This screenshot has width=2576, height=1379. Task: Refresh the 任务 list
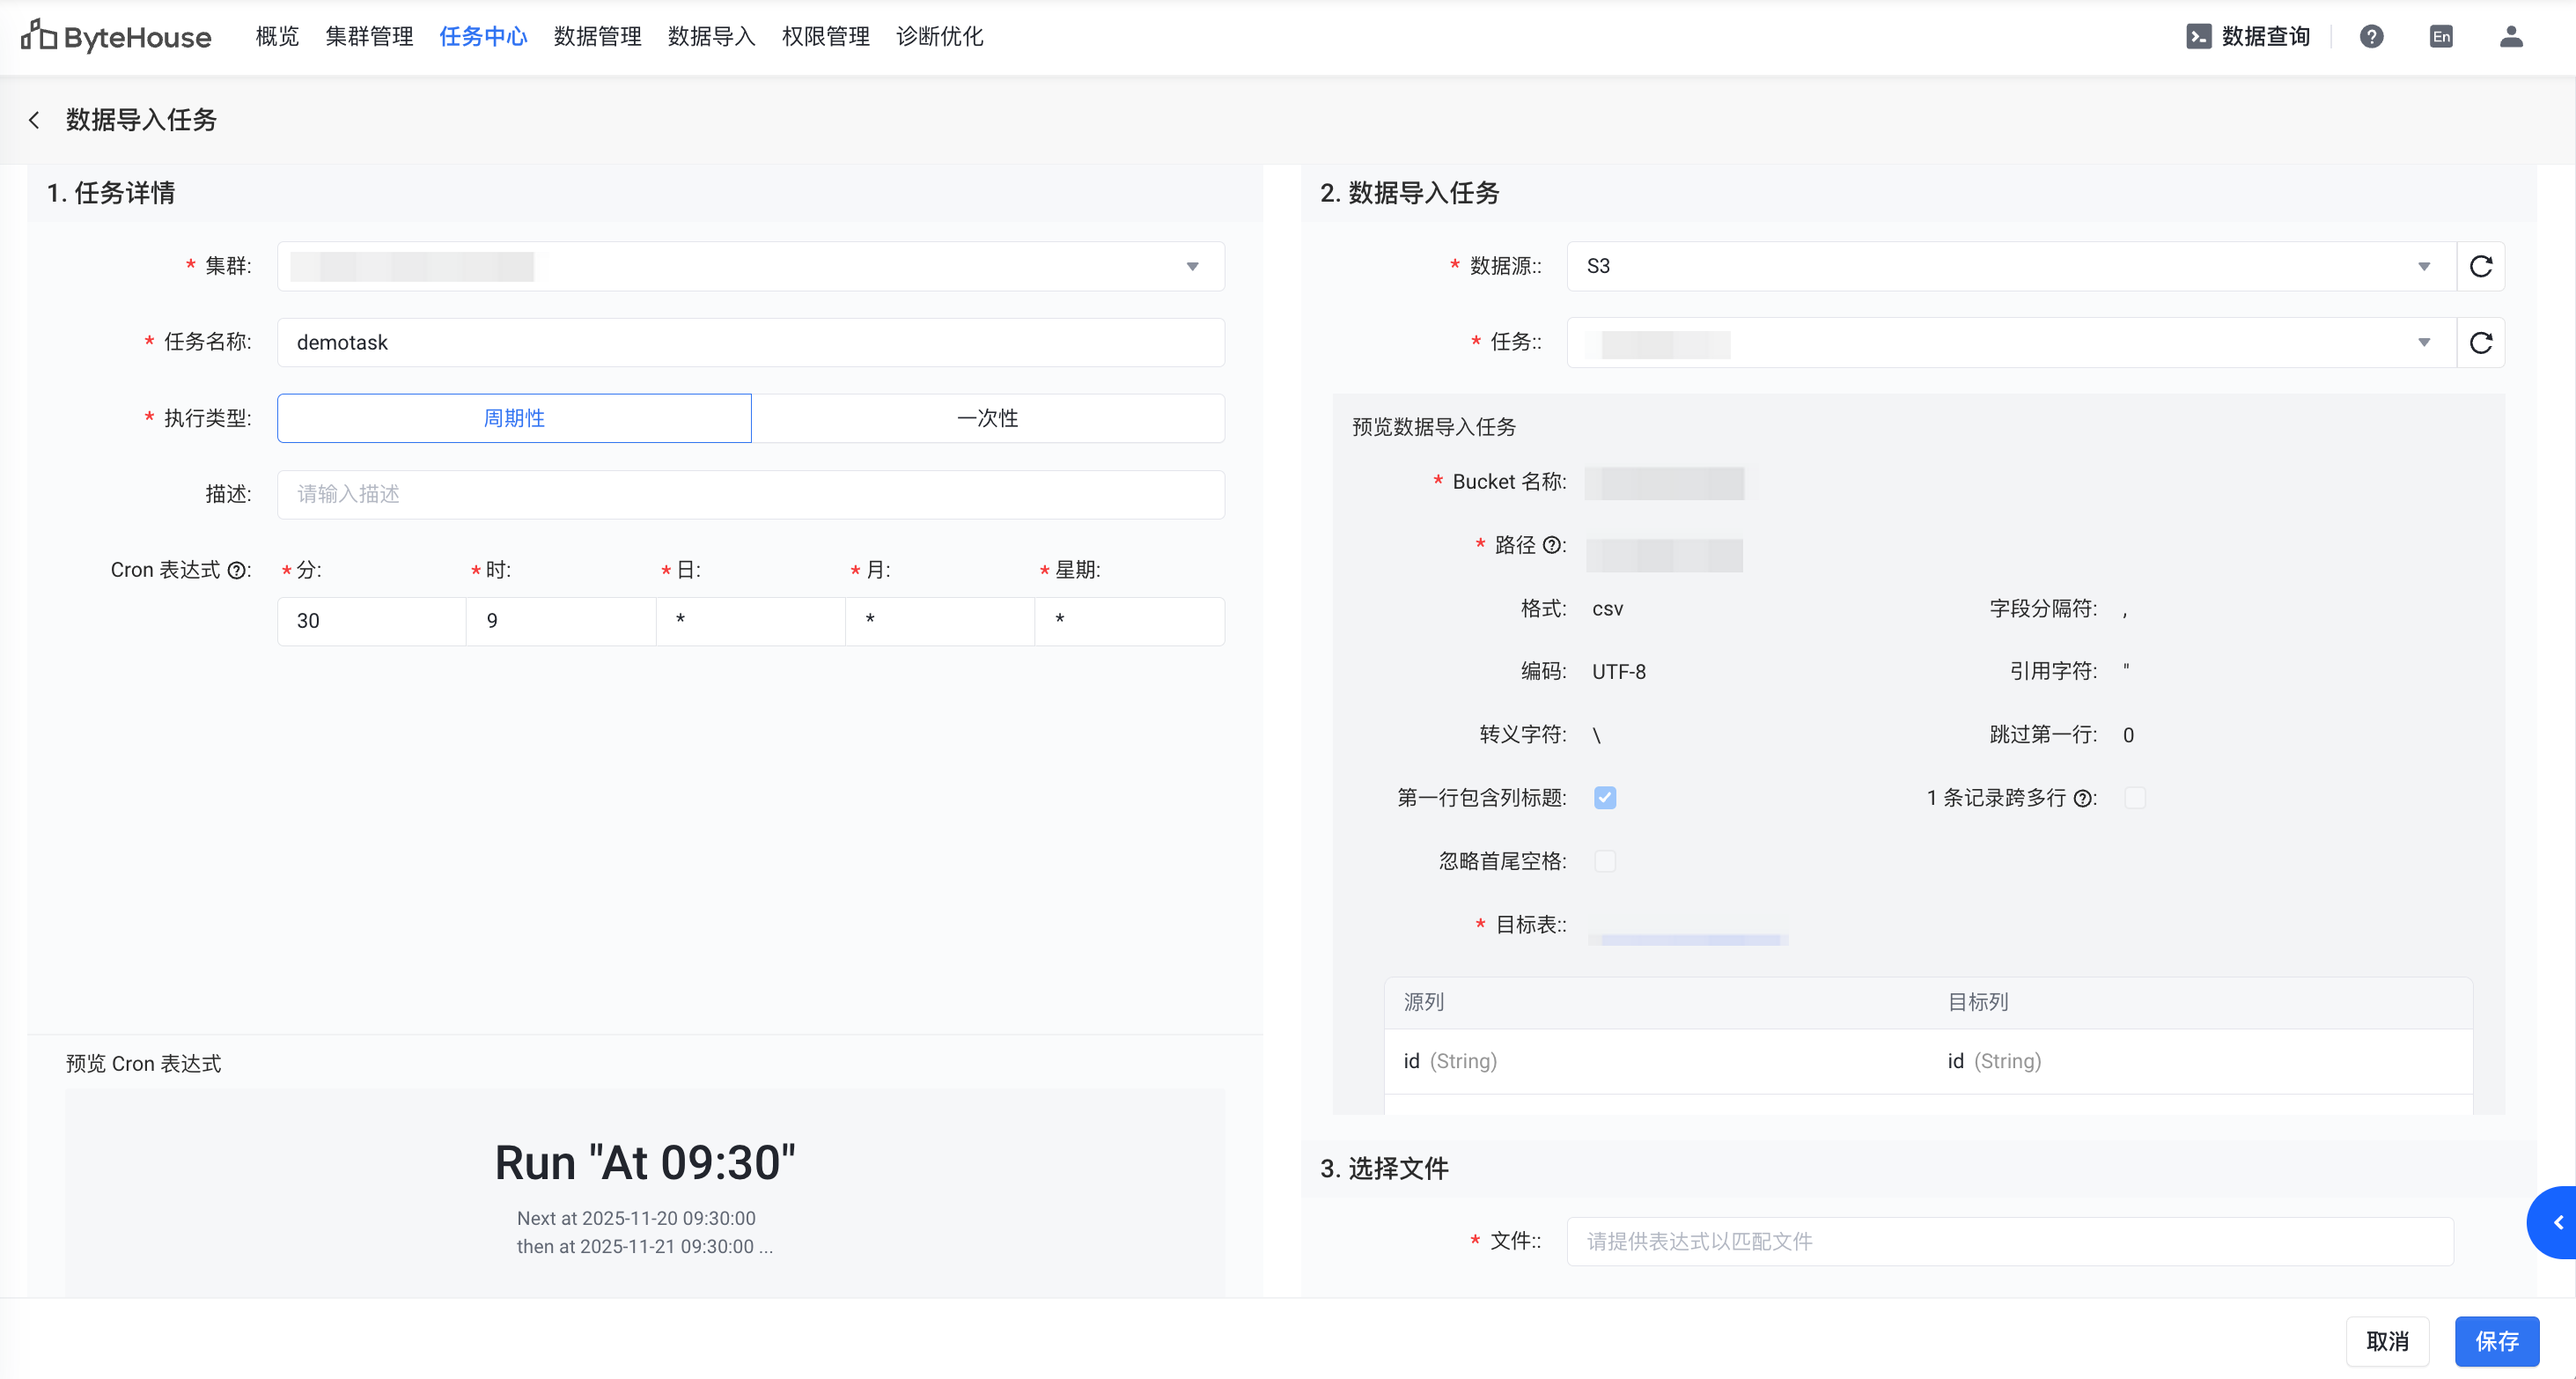point(2480,343)
